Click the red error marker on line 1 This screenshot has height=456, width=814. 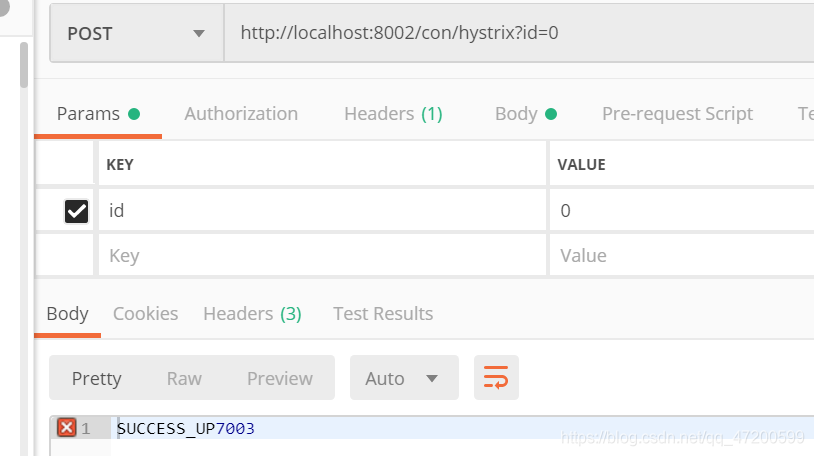pyautogui.click(x=66, y=428)
